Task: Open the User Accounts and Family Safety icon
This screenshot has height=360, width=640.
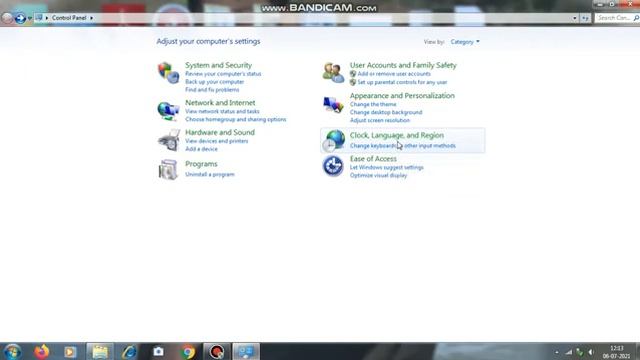Action: click(333, 73)
